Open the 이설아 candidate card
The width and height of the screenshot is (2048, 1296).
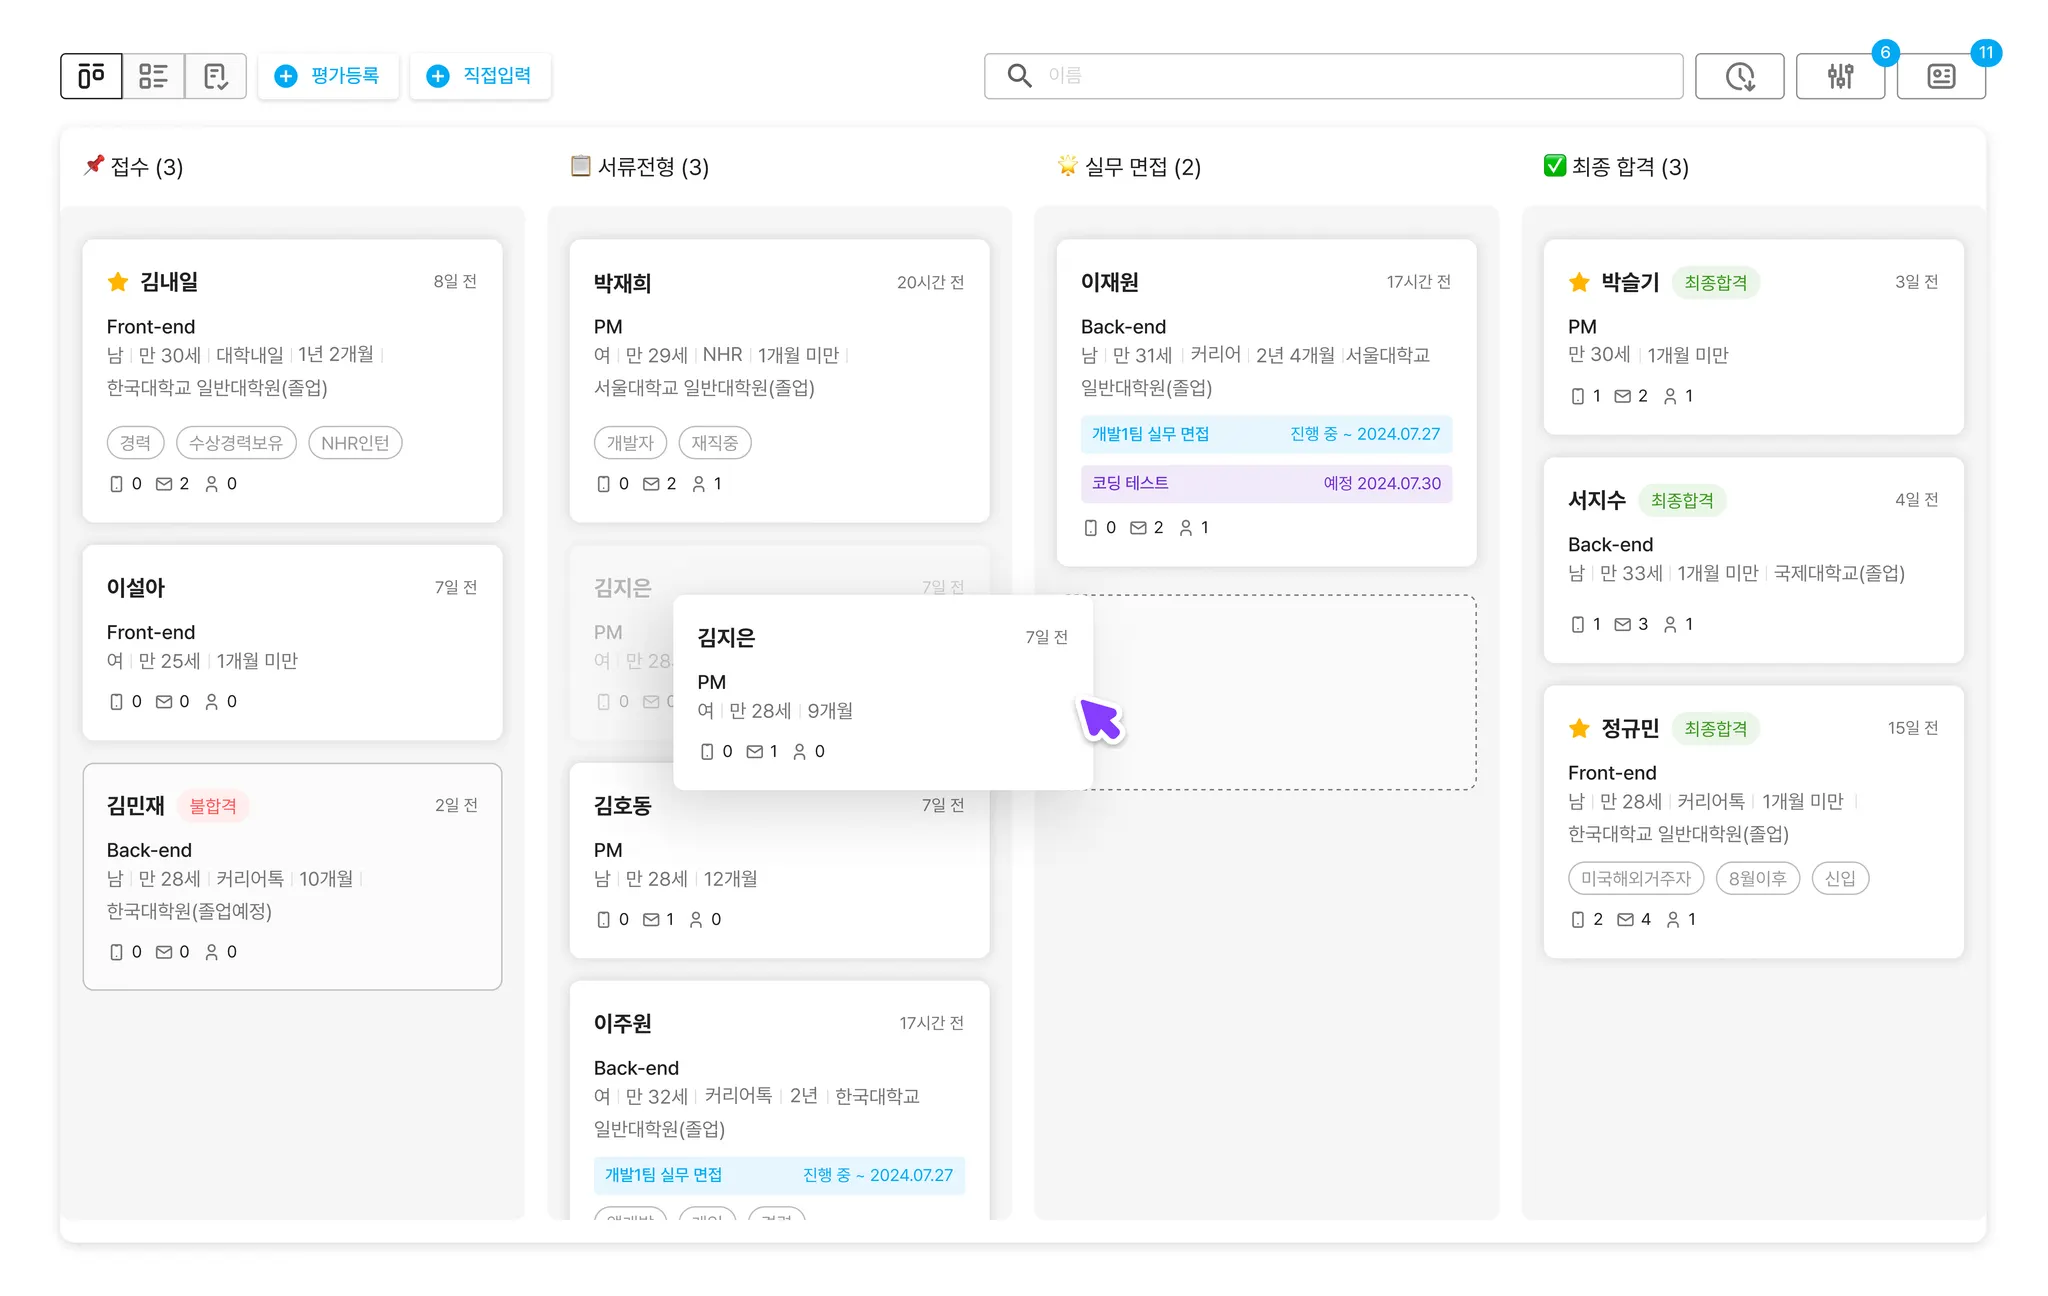pos(292,642)
